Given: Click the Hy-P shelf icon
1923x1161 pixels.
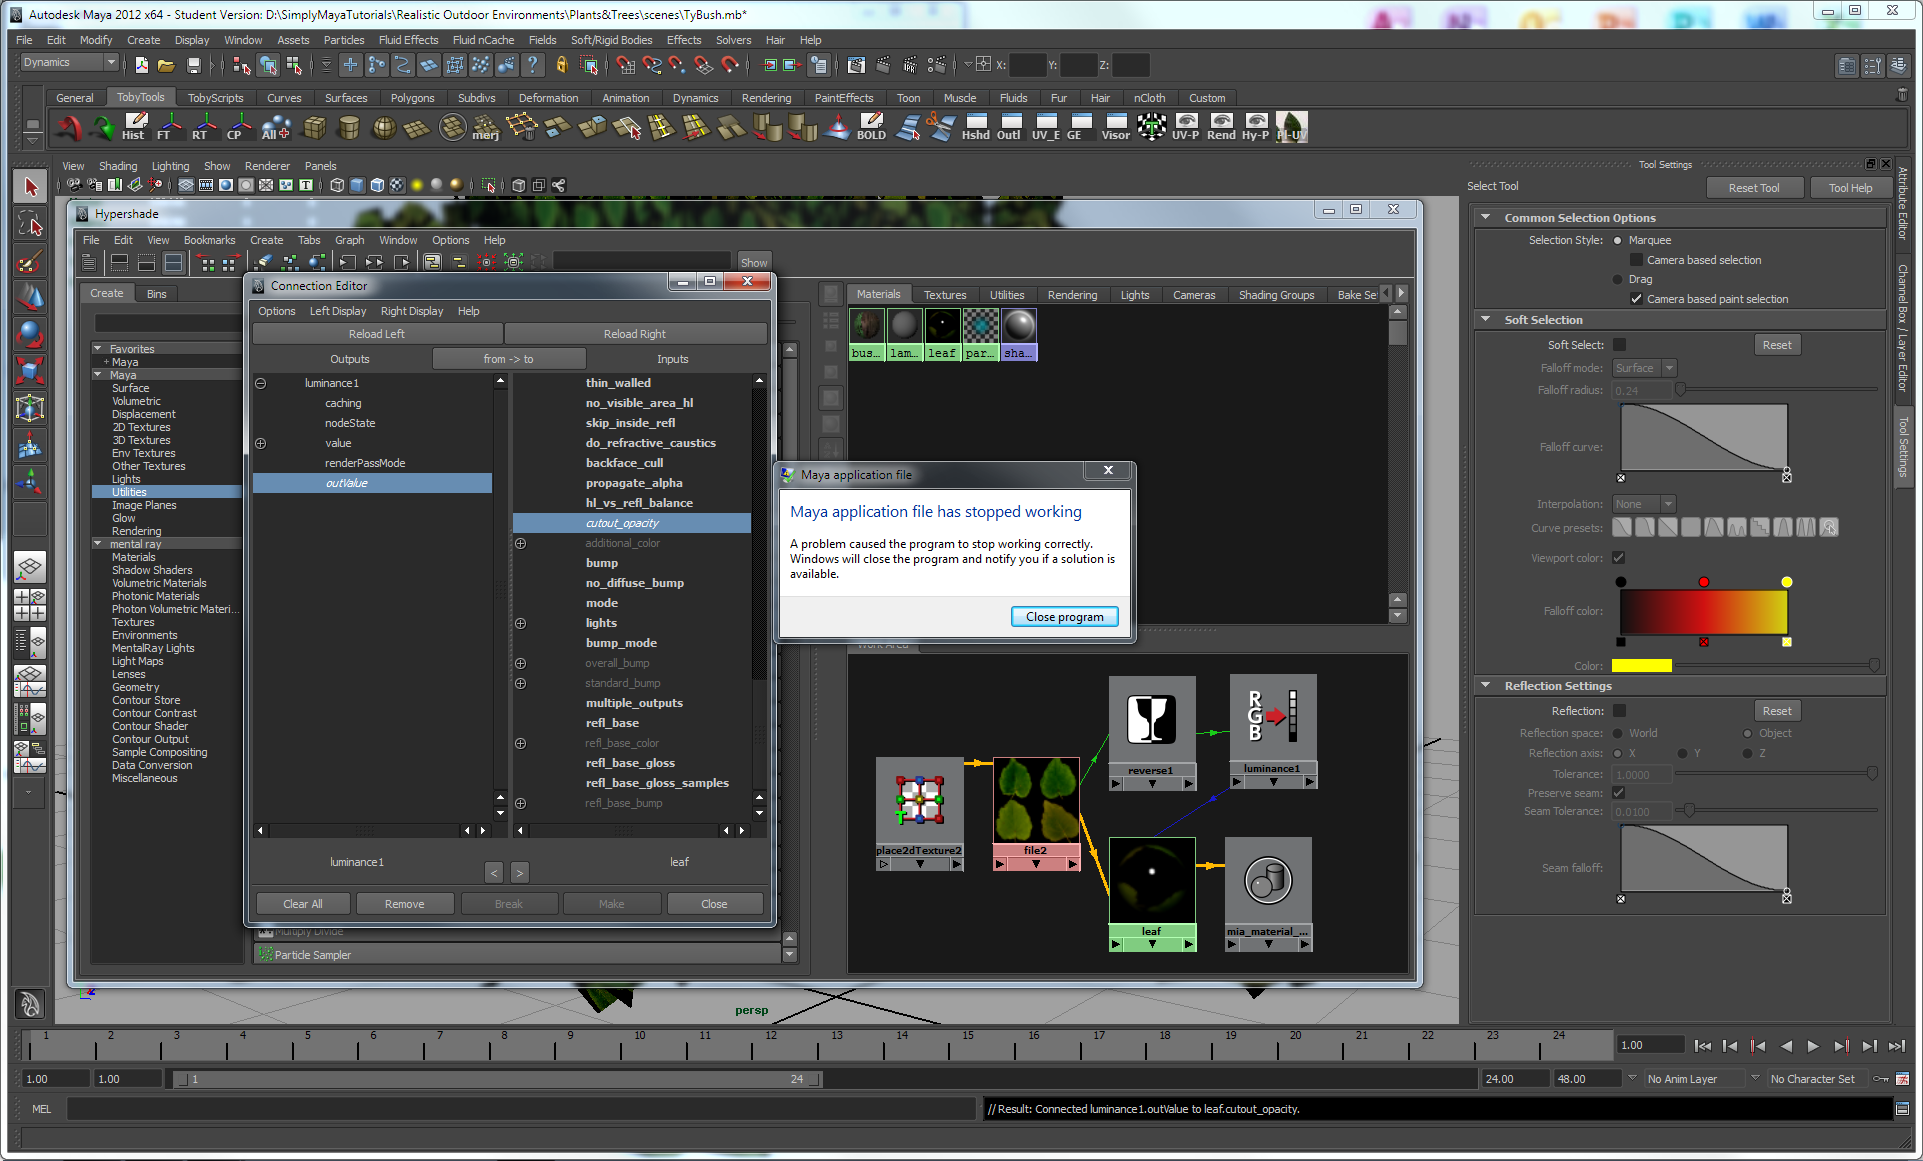Looking at the screenshot, I should (x=1255, y=127).
